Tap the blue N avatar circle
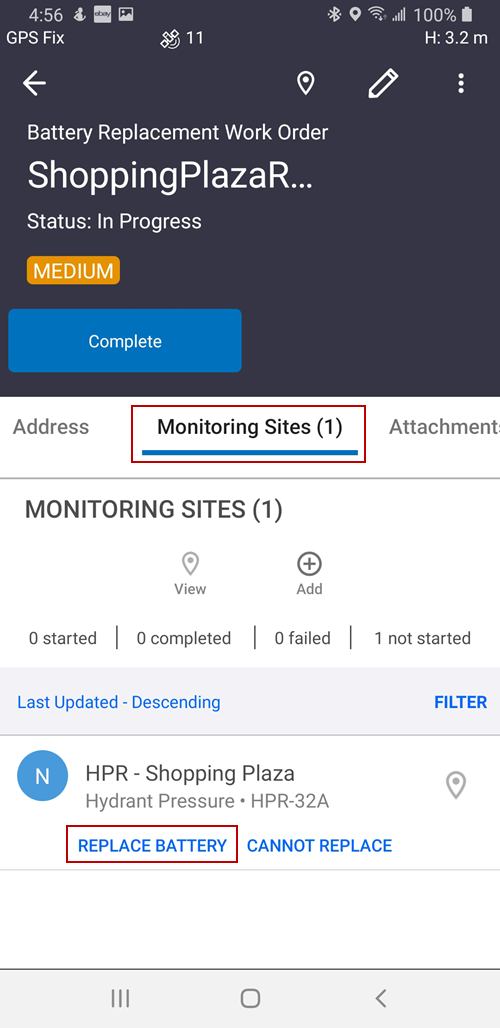 [43, 776]
